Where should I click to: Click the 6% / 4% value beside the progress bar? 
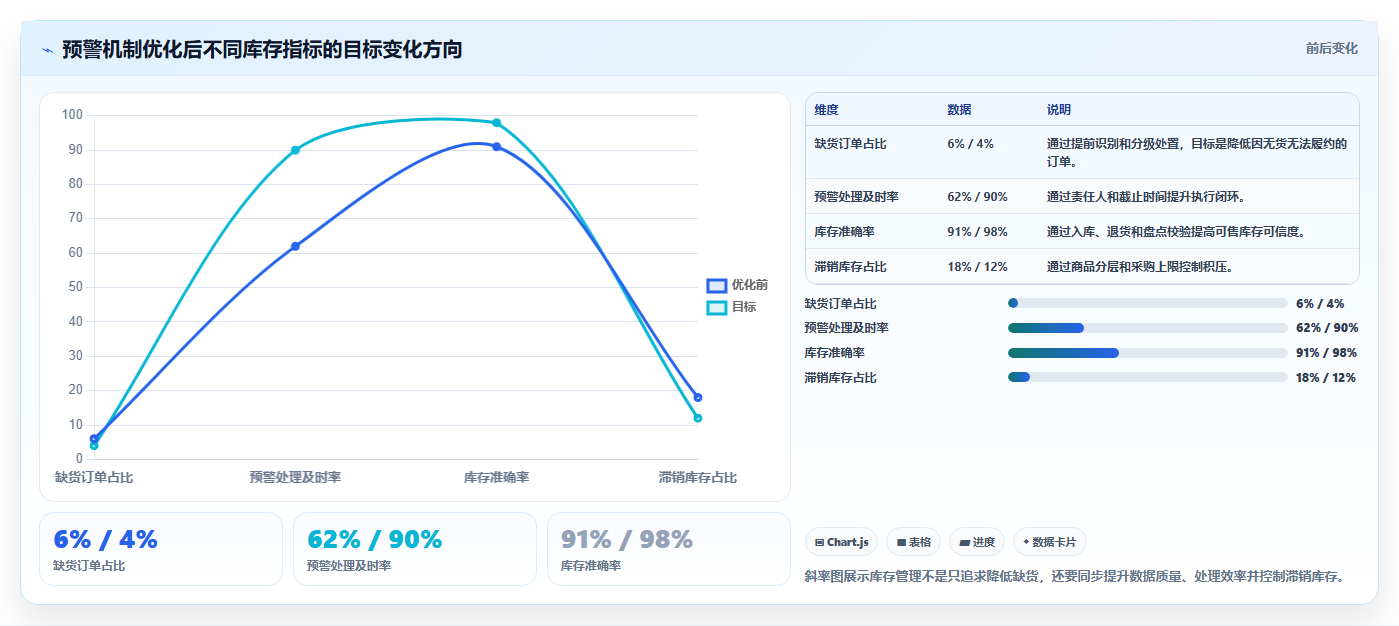coord(1320,303)
